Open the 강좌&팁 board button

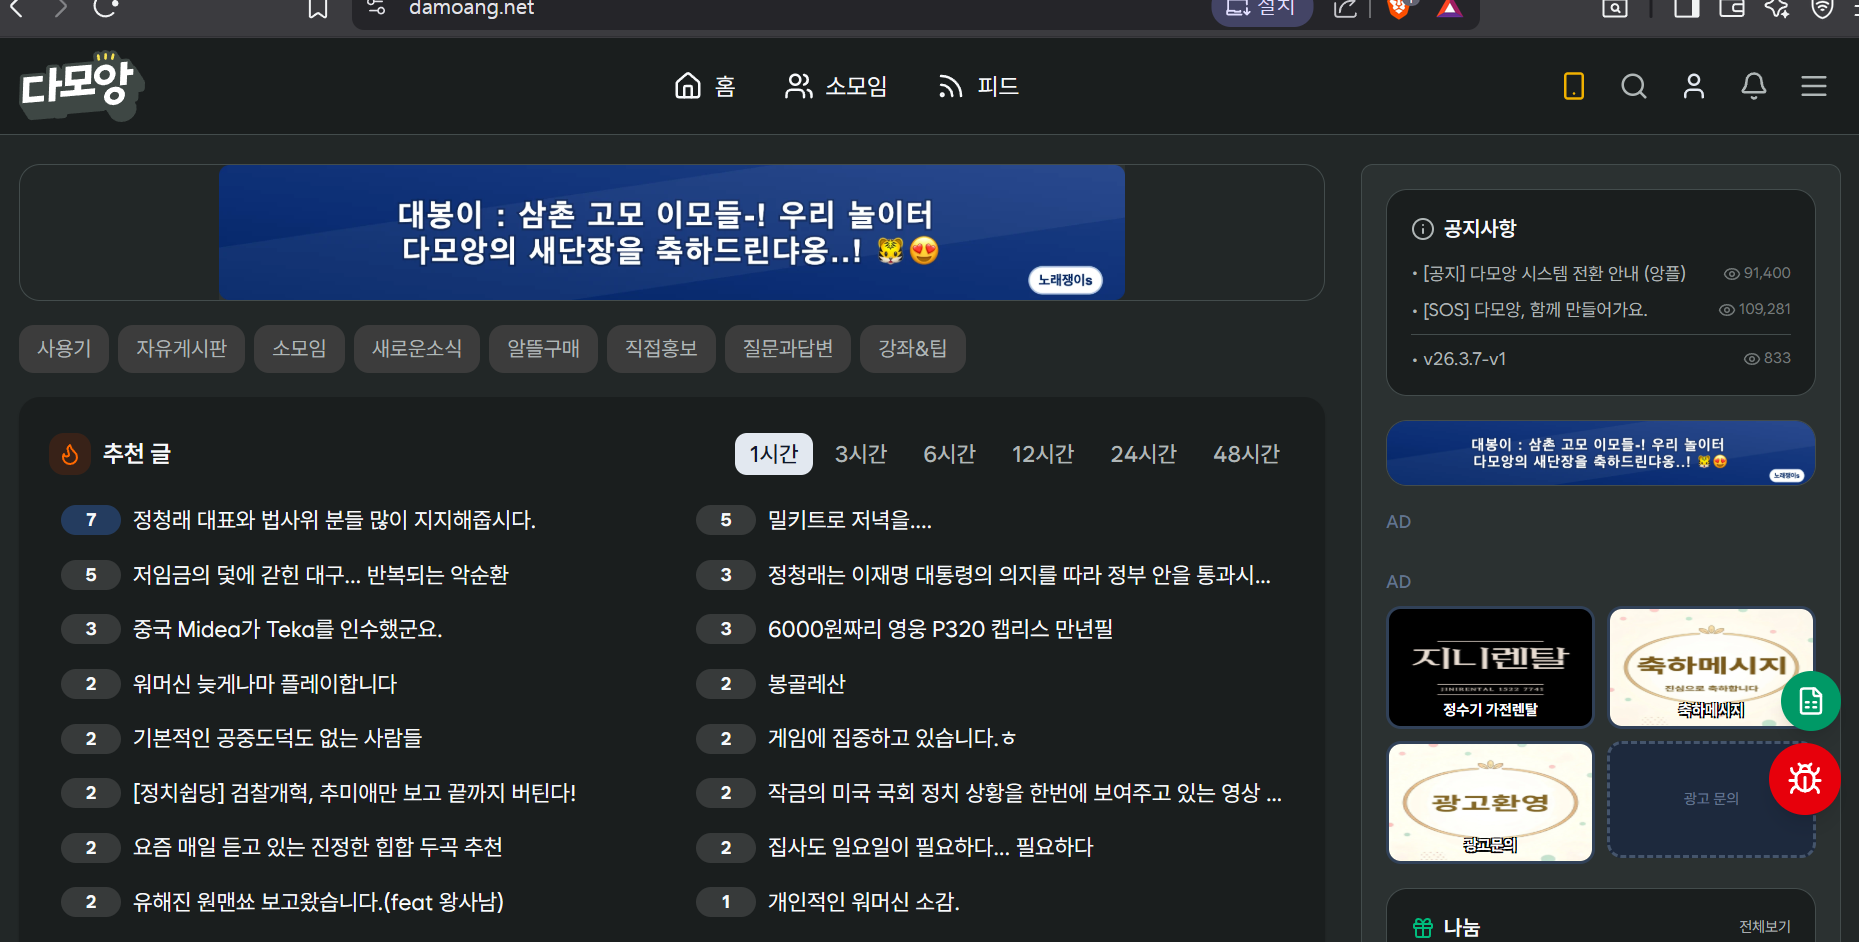(912, 349)
